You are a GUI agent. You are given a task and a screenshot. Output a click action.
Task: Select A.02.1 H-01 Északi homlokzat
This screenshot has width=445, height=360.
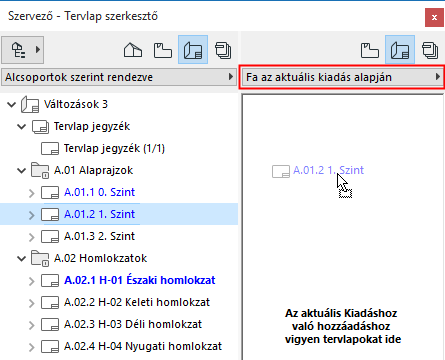140,280
